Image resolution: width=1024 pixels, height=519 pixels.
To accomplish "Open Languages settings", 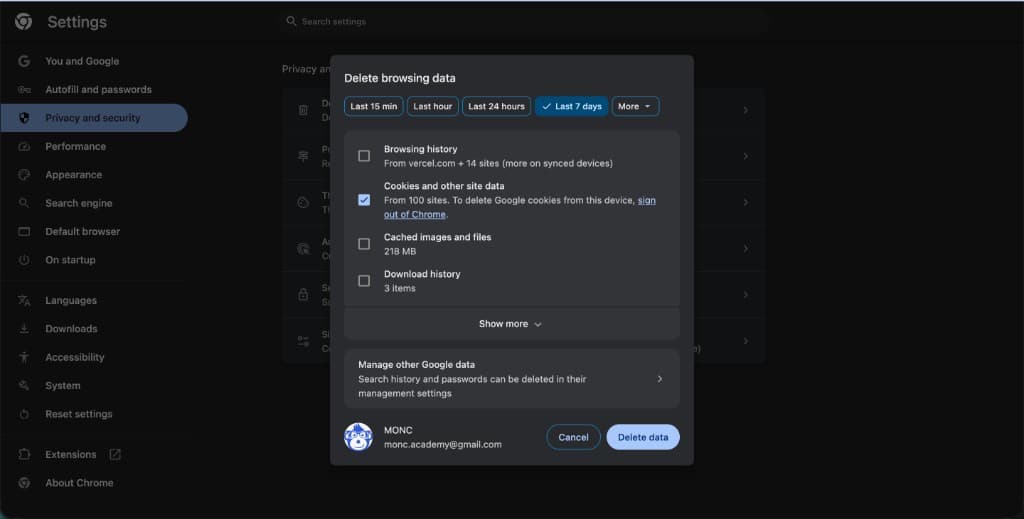I will (94, 300).
